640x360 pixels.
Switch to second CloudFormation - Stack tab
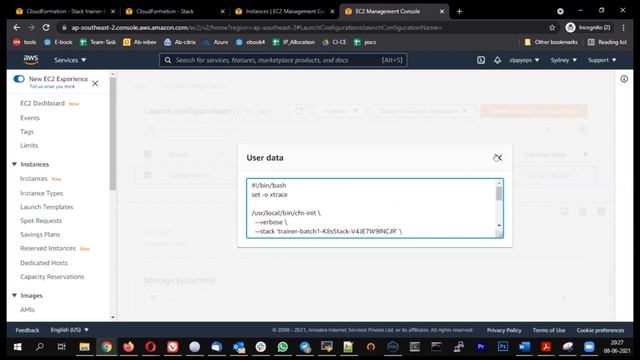pos(176,11)
